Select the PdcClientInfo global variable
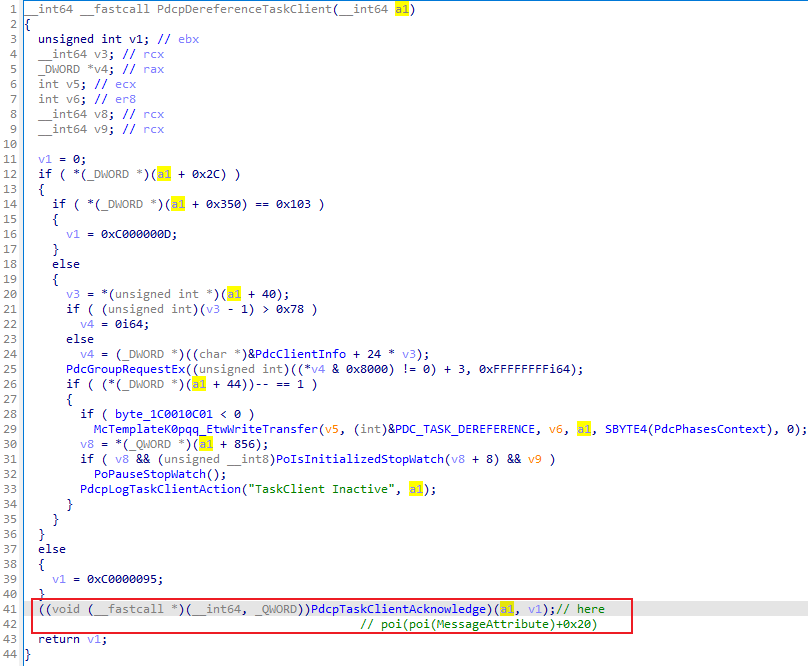808x666 pixels. [x=300, y=354]
